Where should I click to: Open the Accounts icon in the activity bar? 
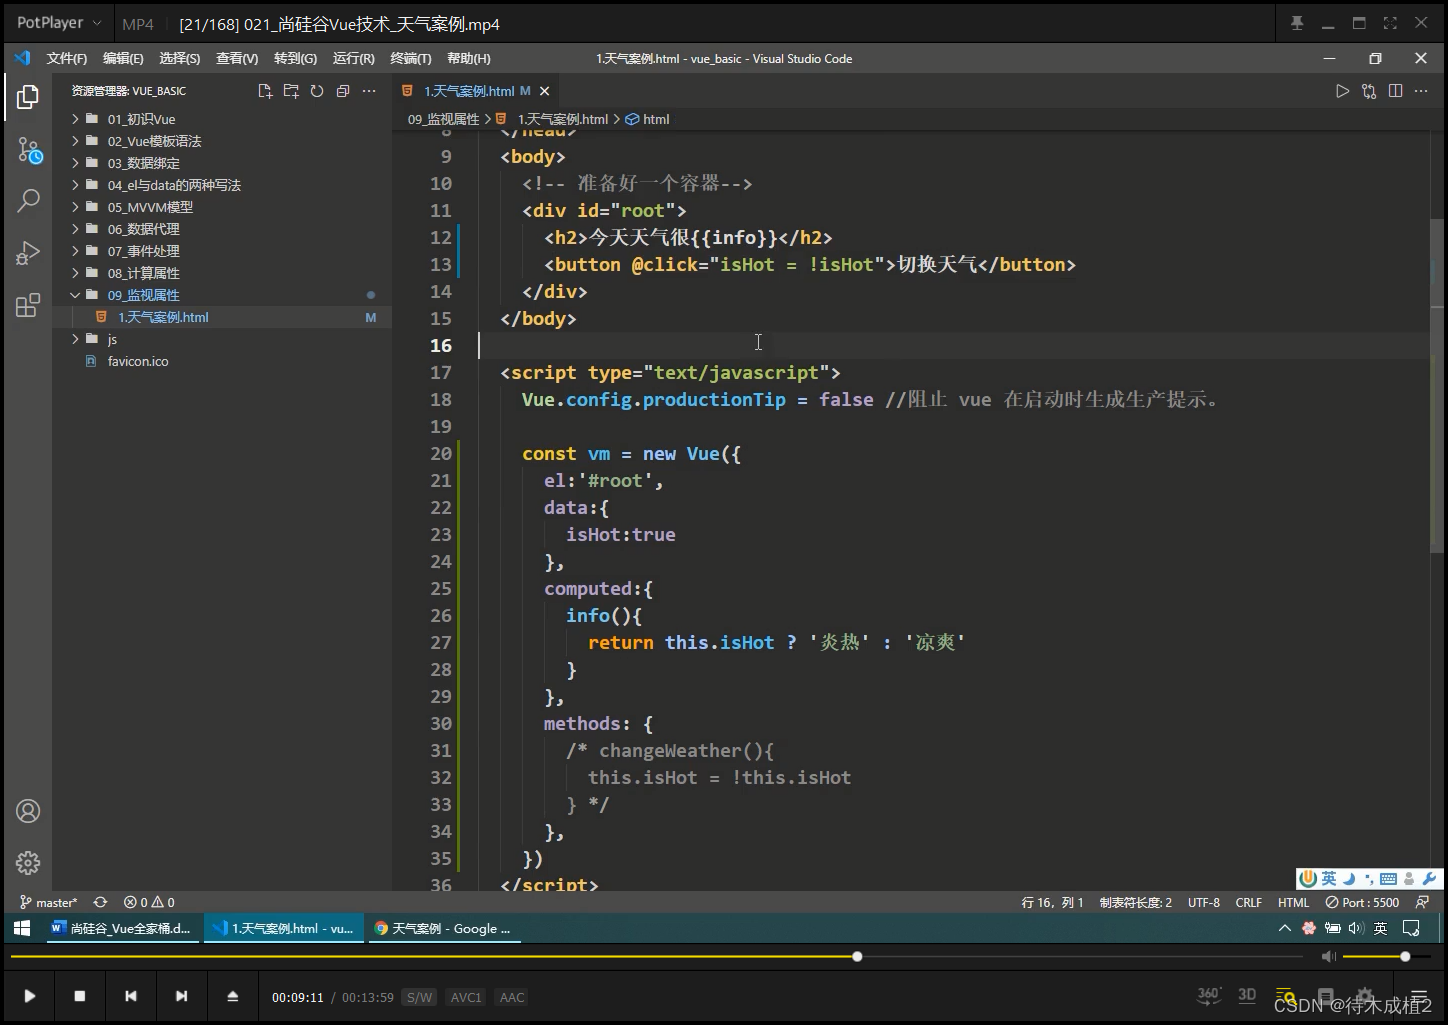tap(28, 811)
